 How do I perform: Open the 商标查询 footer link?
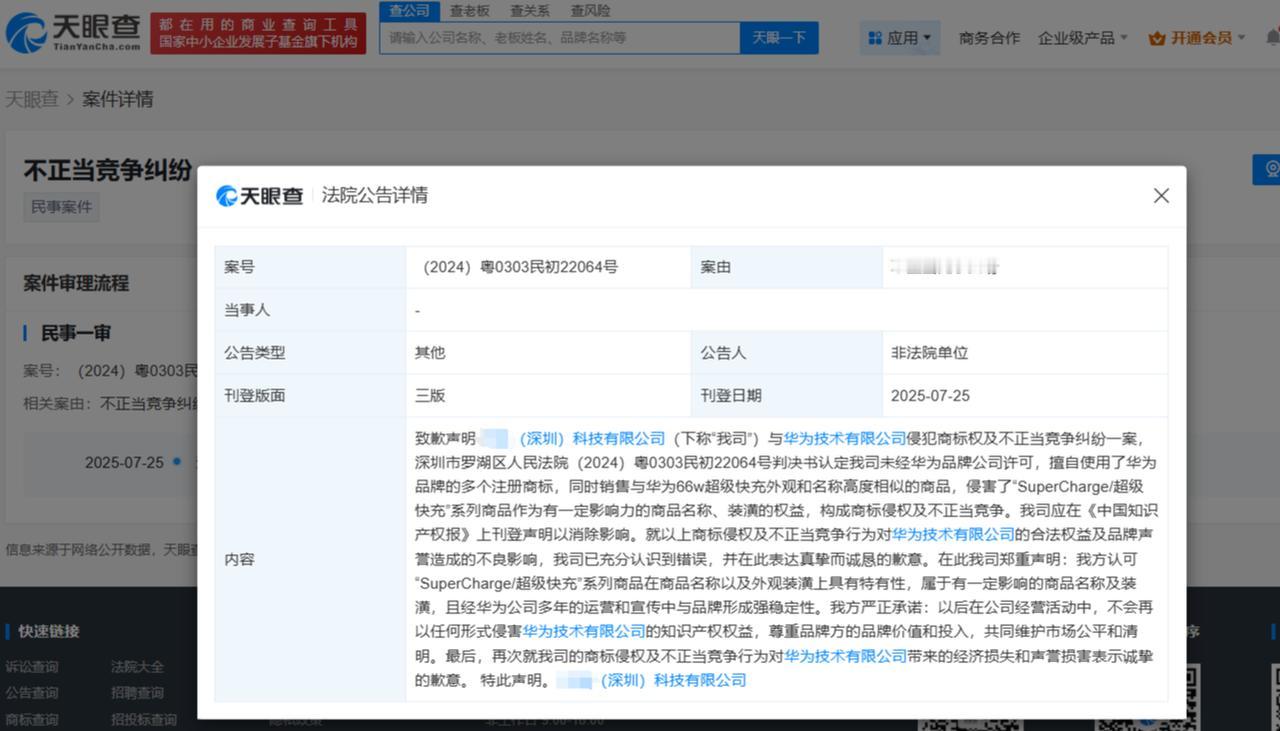click(32, 719)
